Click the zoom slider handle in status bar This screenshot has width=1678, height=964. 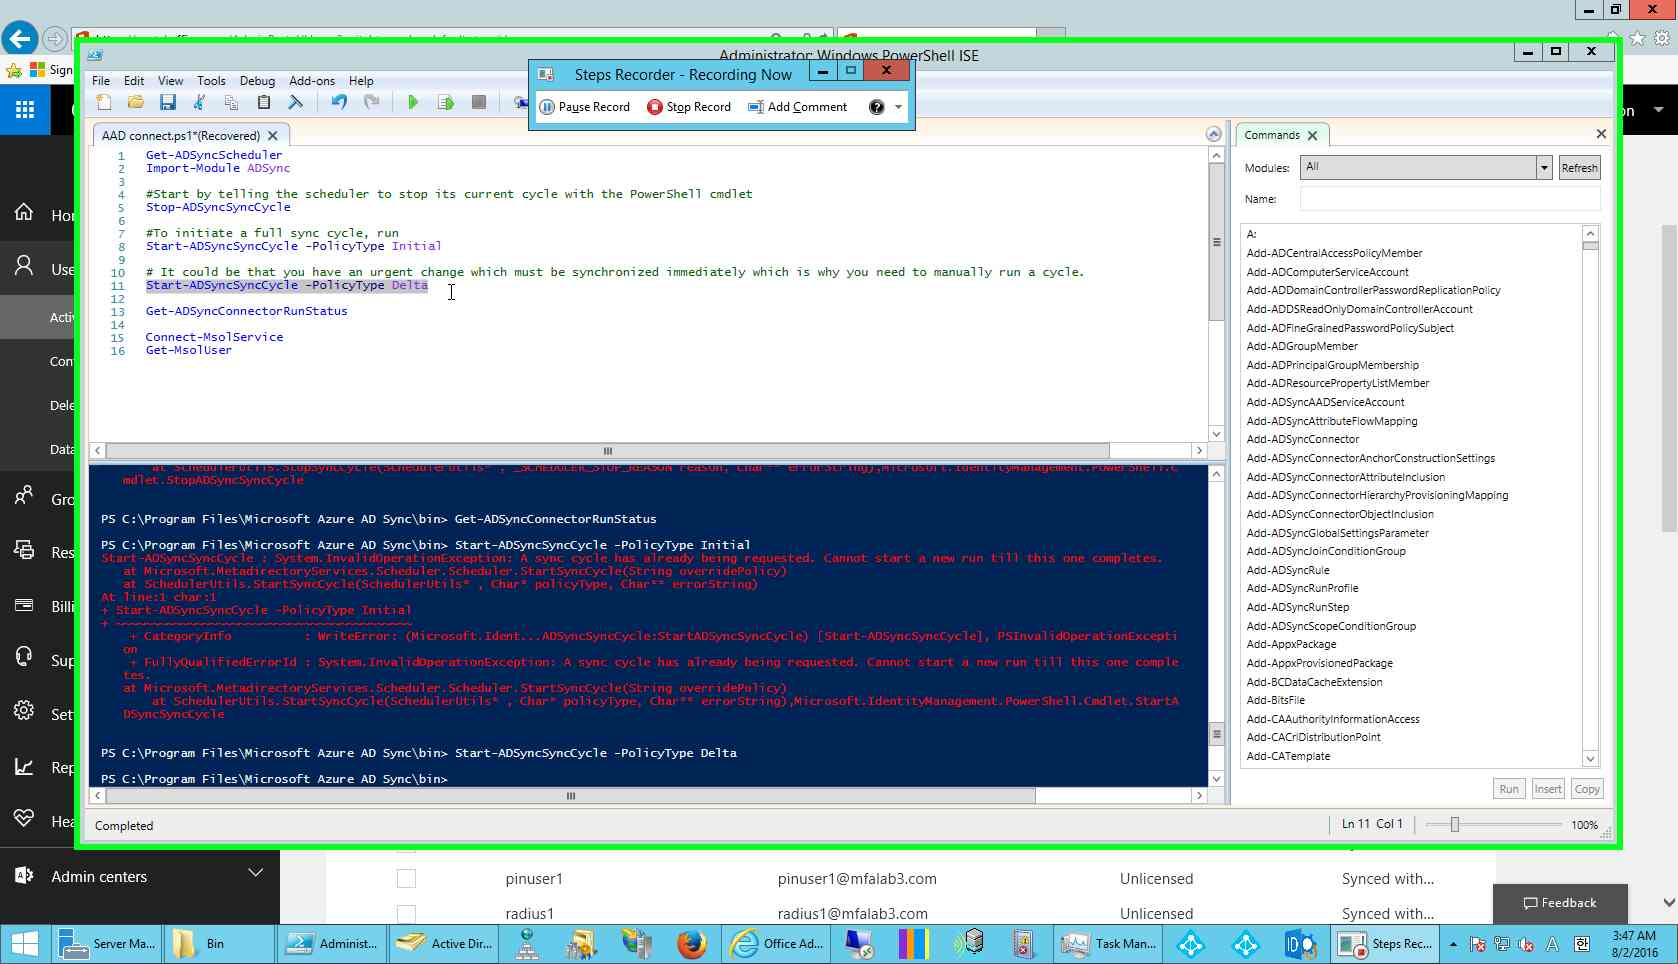(x=1455, y=825)
